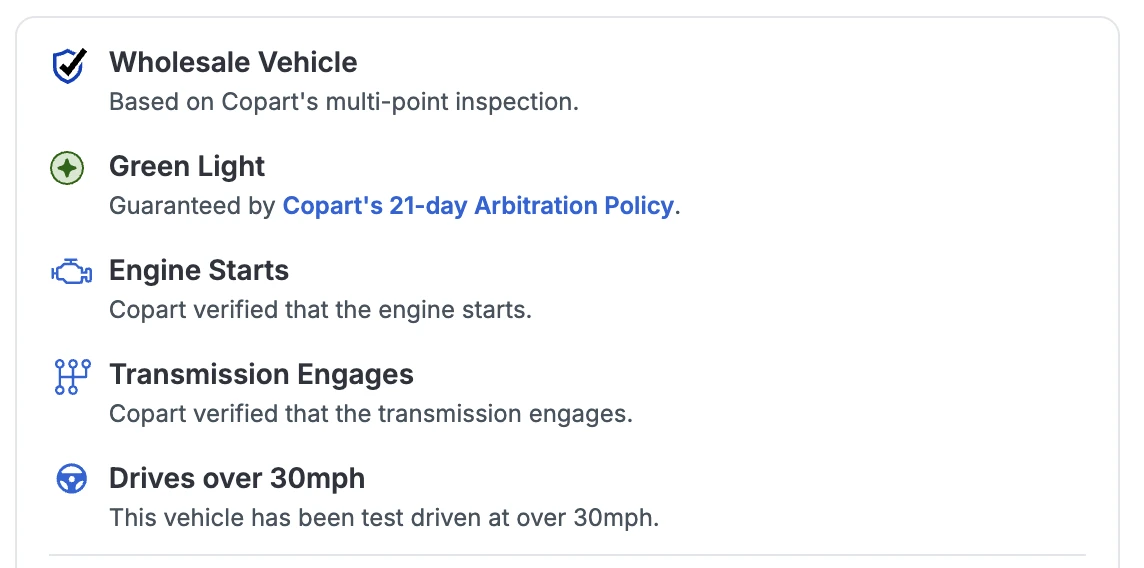Click the steering wheel icon
Image resolution: width=1144 pixels, height=568 pixels.
(70, 480)
